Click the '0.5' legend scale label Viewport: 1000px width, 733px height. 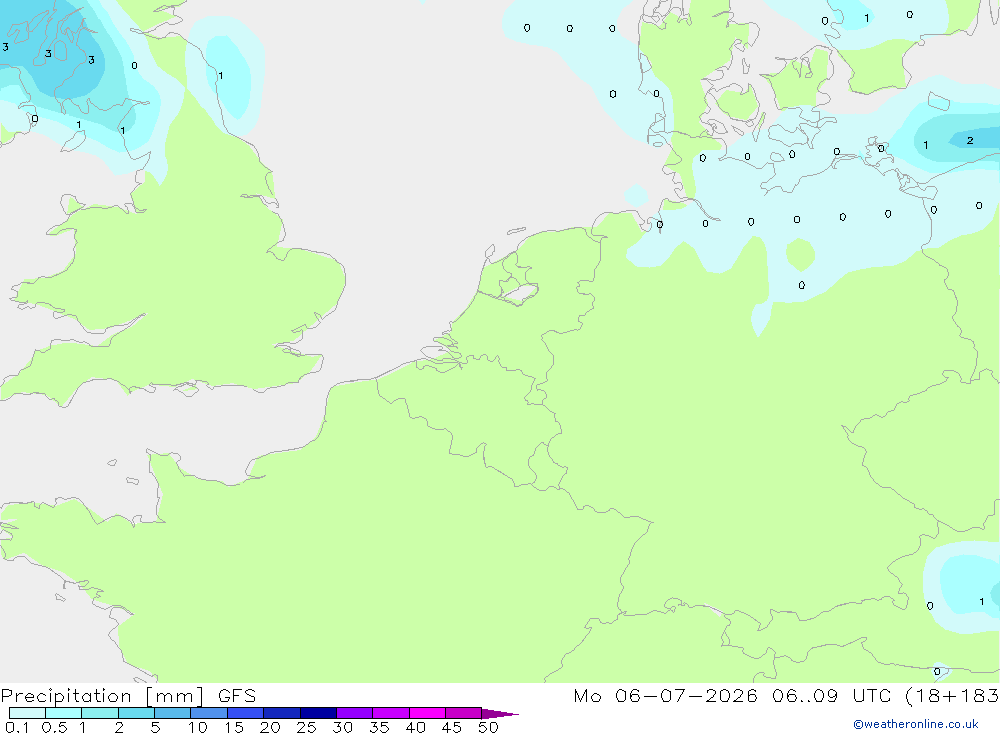pos(54,727)
